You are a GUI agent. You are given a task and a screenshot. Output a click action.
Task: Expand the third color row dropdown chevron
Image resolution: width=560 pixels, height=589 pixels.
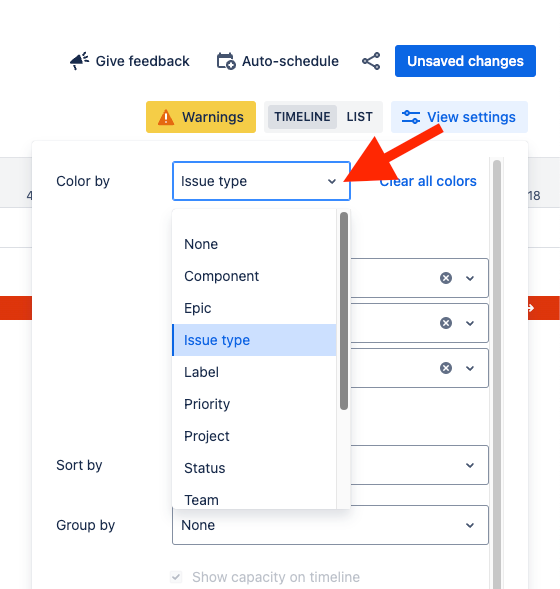pos(470,369)
